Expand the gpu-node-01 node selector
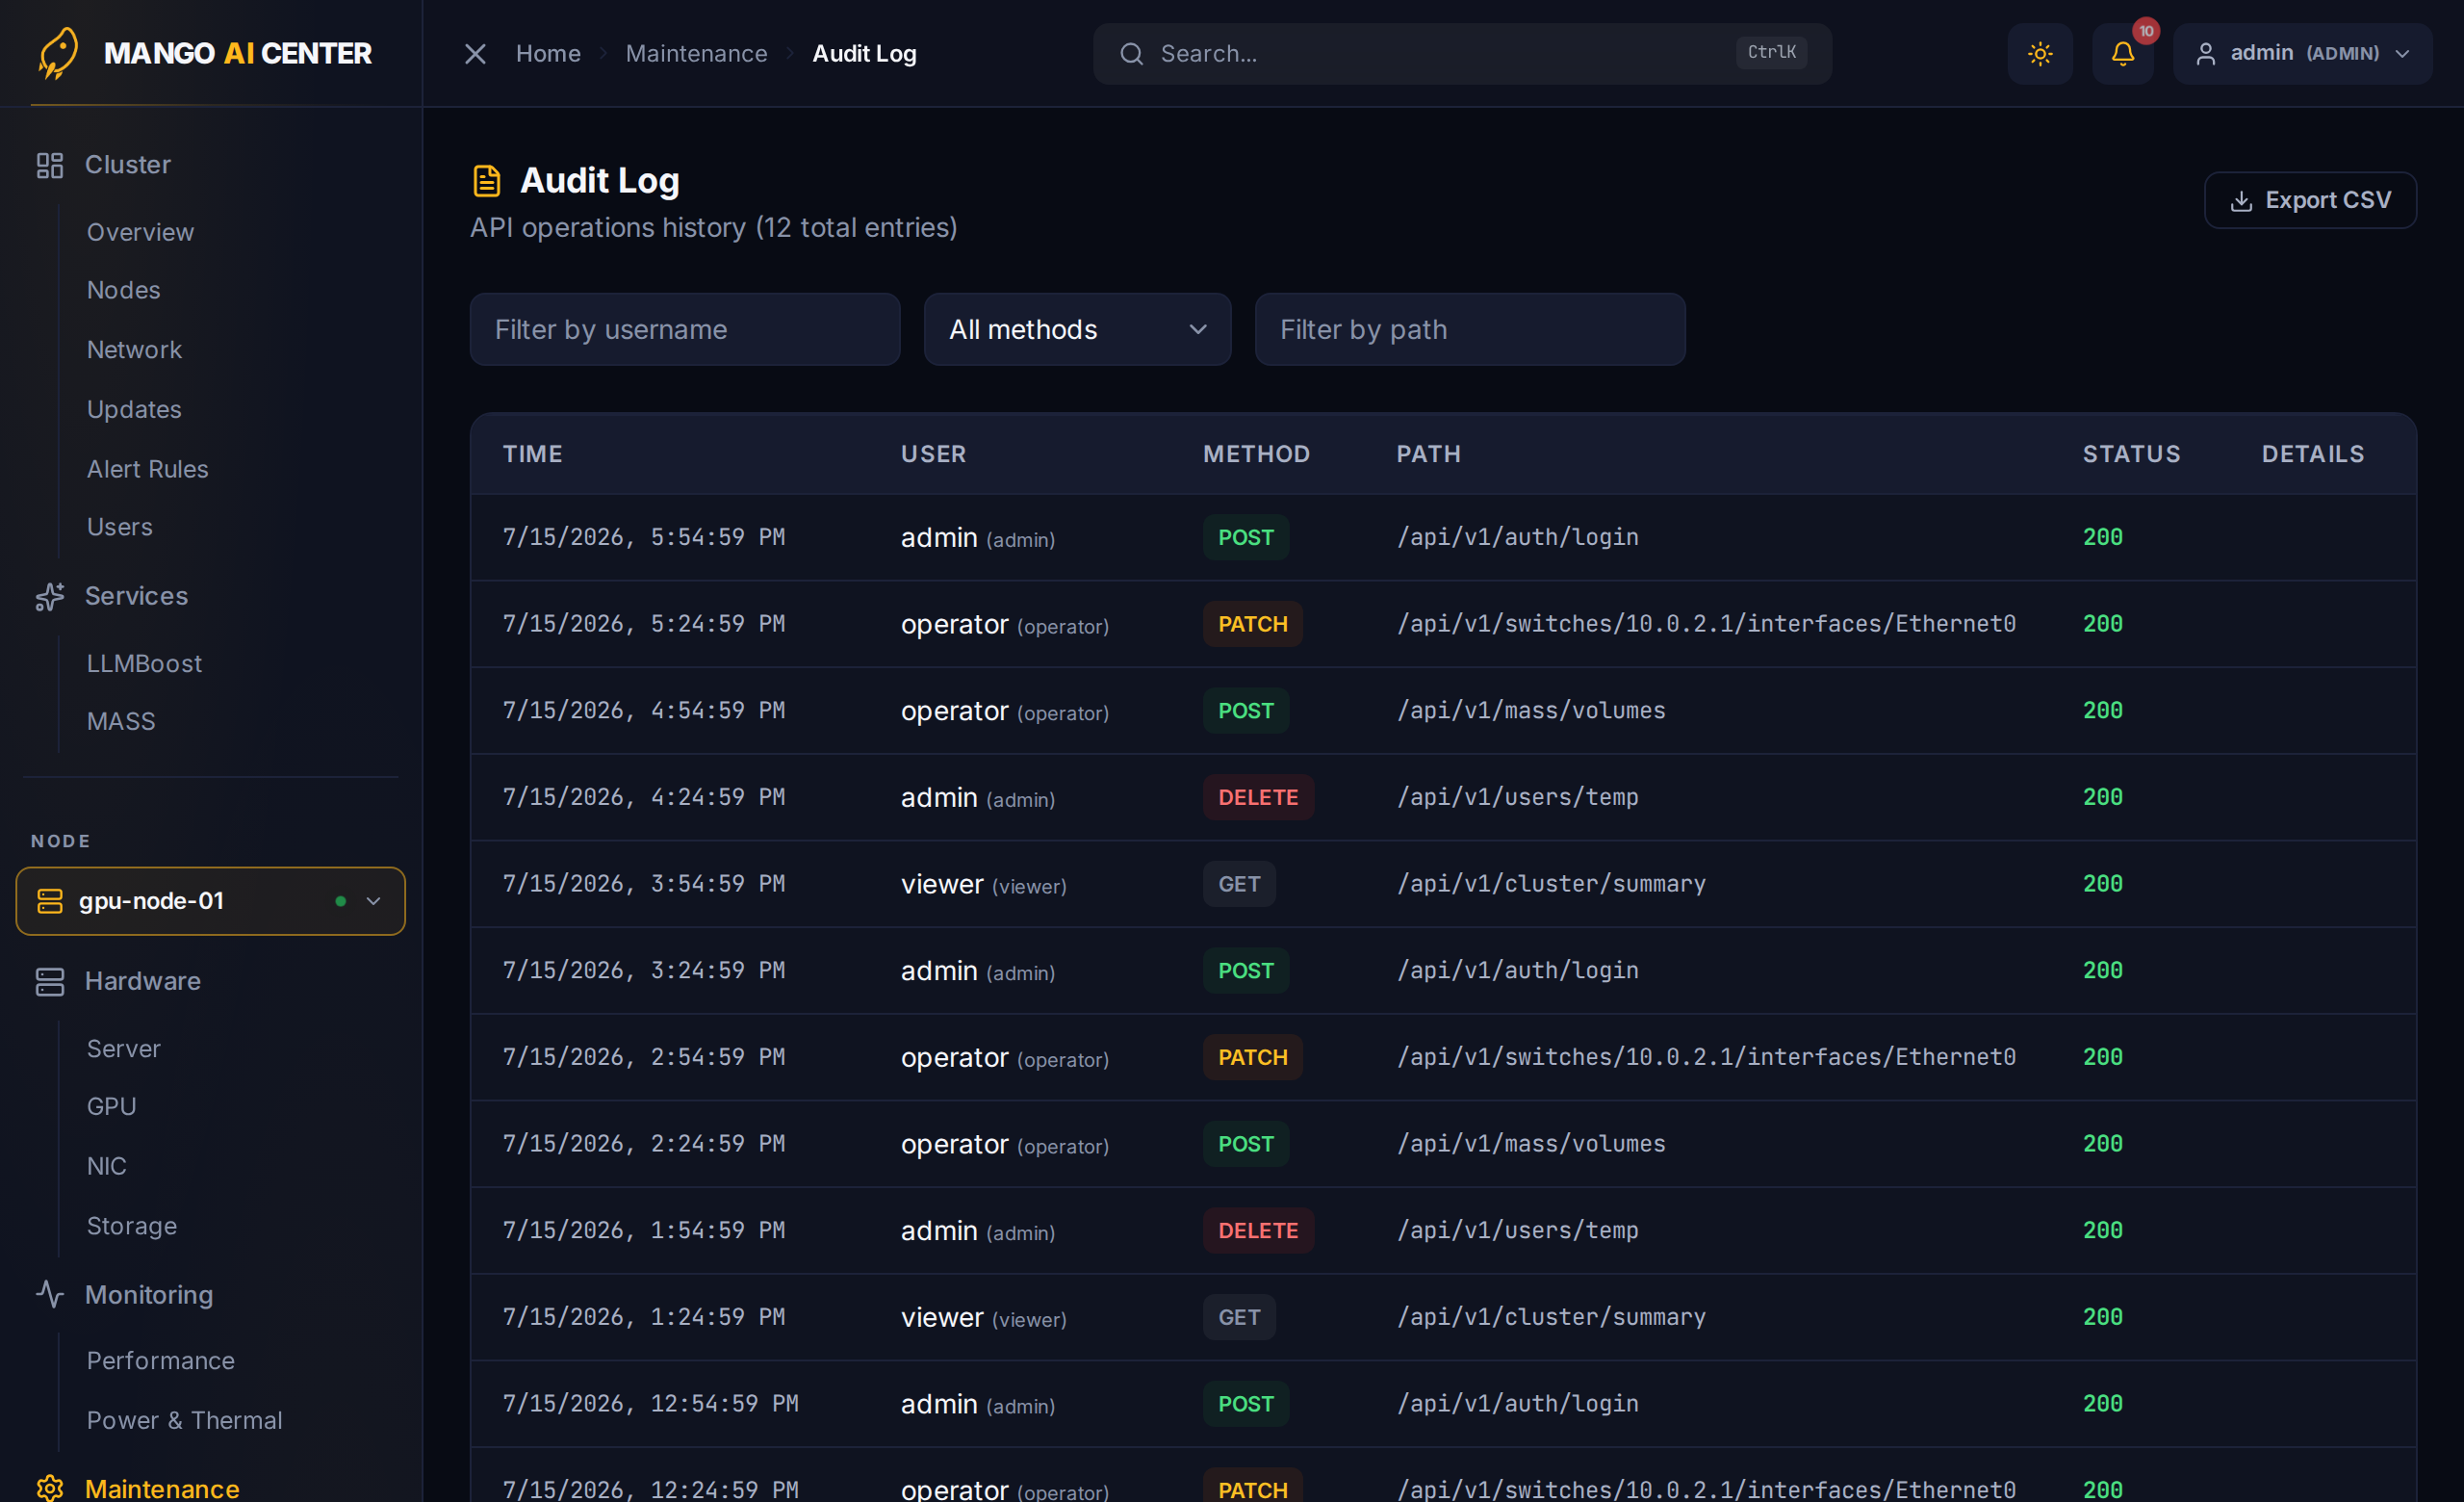The image size is (2464, 1502). click(210, 901)
